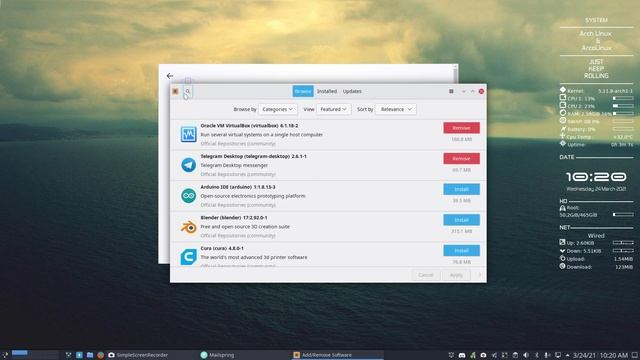The image size is (640, 360).
Task: Click 'Run several virtual systems' description
Action: (262, 134)
